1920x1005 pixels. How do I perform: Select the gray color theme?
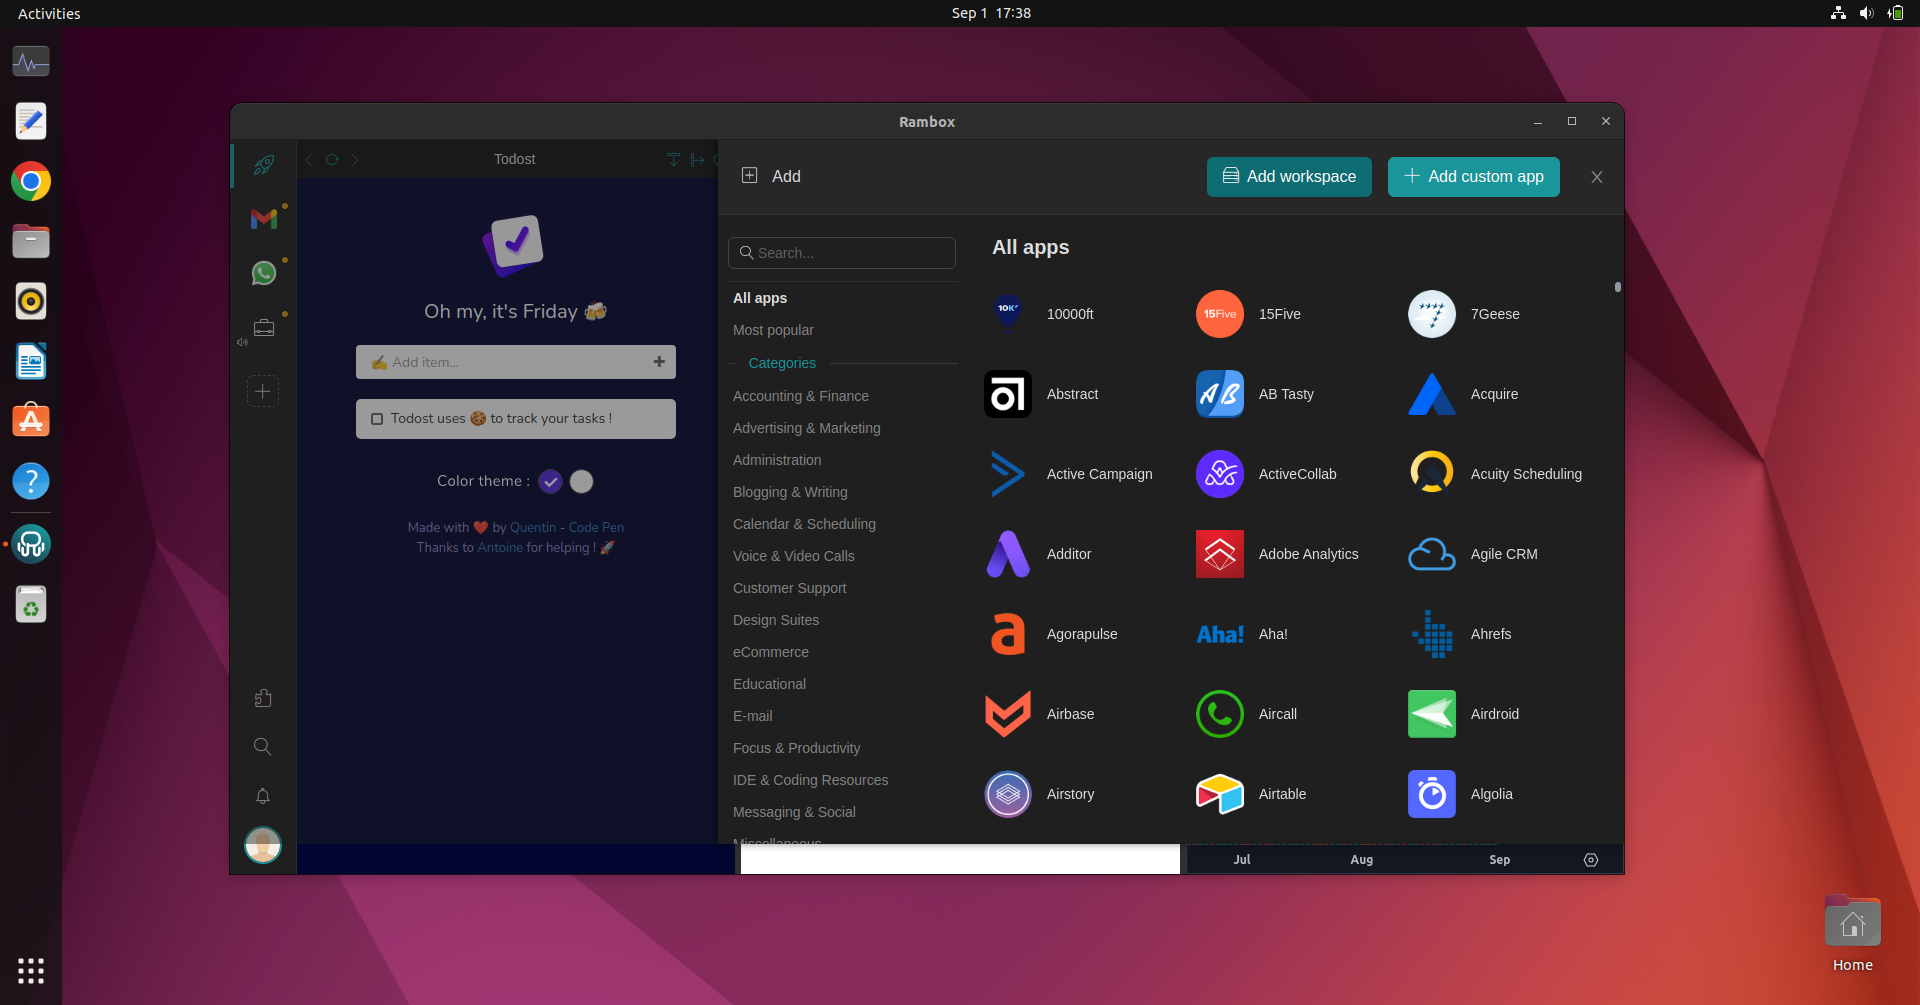[x=581, y=482]
